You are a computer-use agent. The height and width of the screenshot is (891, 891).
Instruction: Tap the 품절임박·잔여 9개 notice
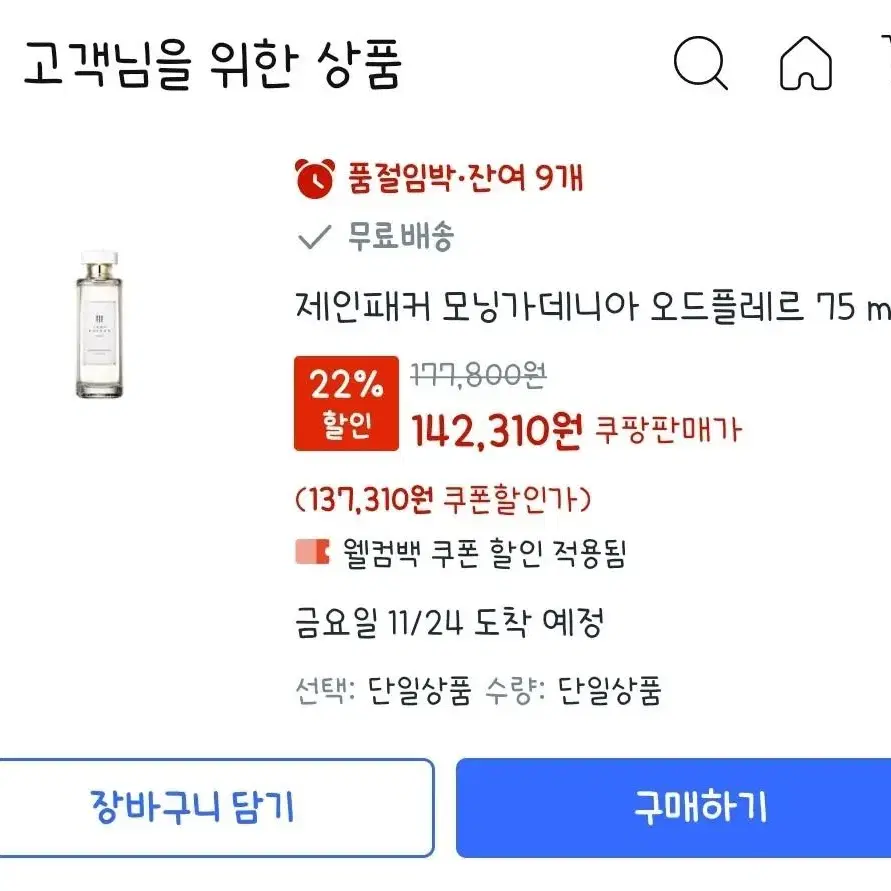[x=466, y=178]
